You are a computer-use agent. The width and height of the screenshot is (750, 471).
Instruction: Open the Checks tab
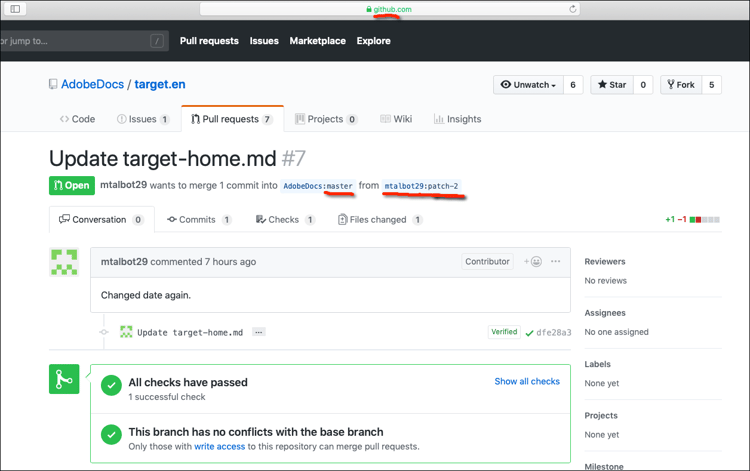(285, 219)
